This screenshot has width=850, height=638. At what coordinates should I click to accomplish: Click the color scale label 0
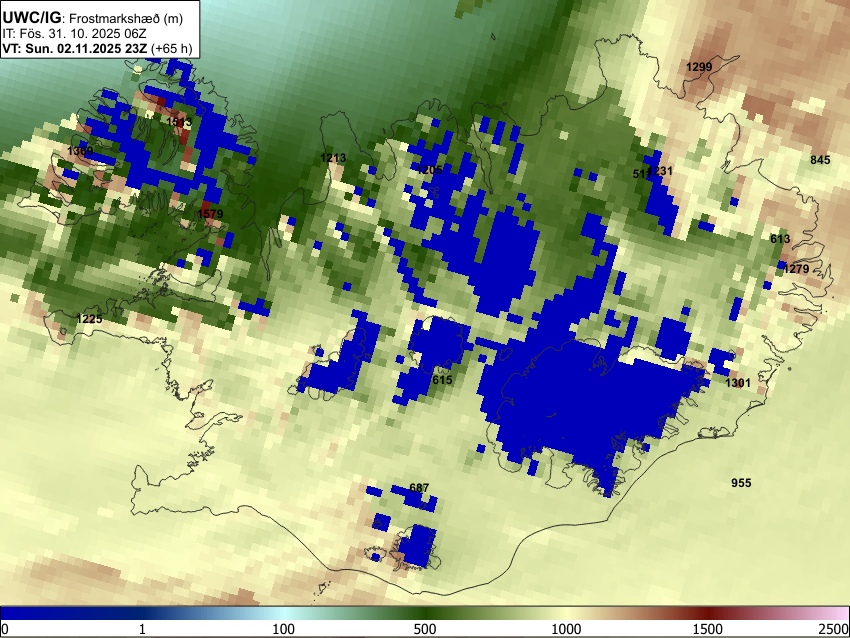[5, 629]
